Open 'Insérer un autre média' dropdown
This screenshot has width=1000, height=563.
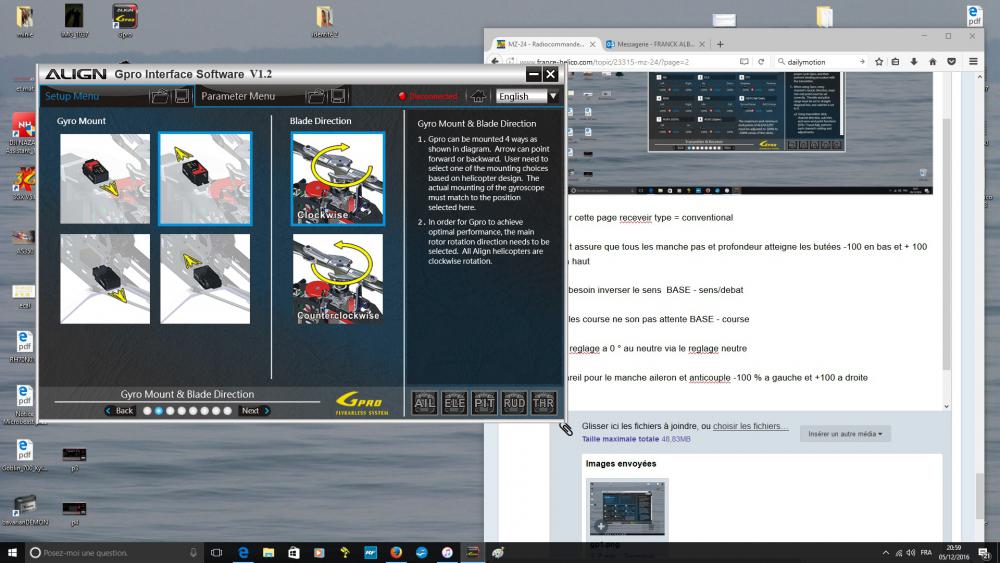tap(845, 434)
